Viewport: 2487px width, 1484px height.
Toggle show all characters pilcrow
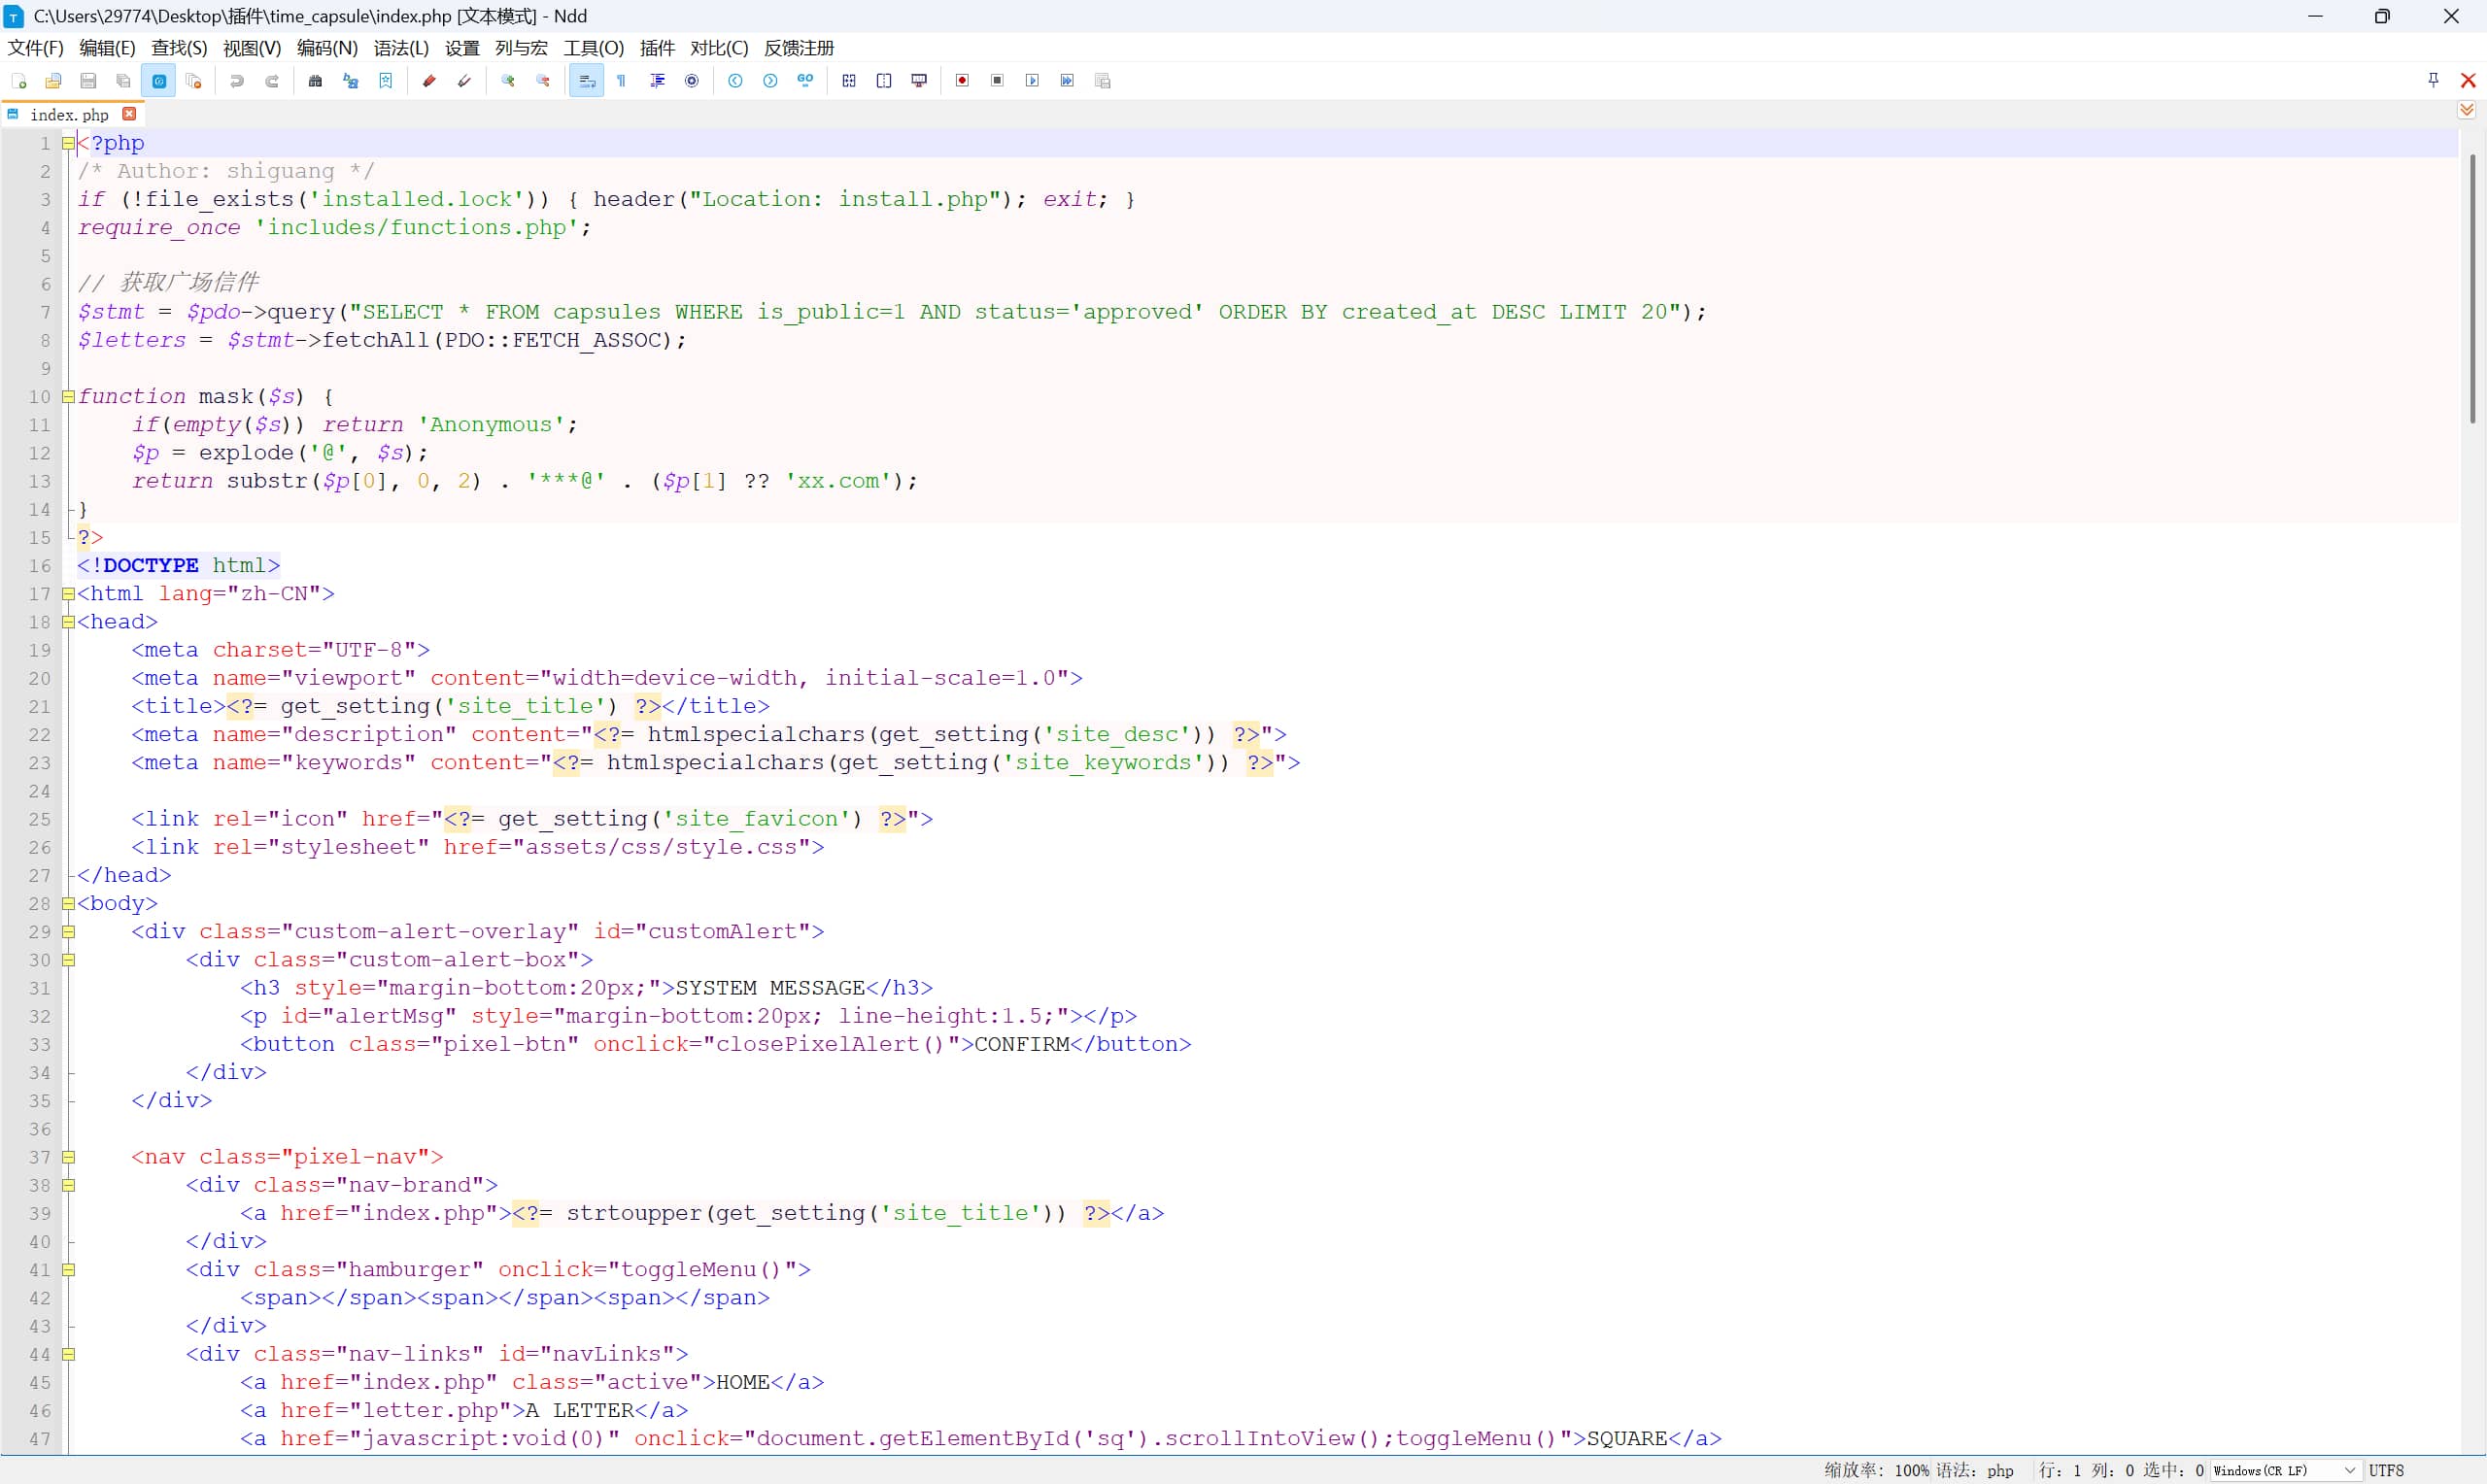tap(622, 81)
